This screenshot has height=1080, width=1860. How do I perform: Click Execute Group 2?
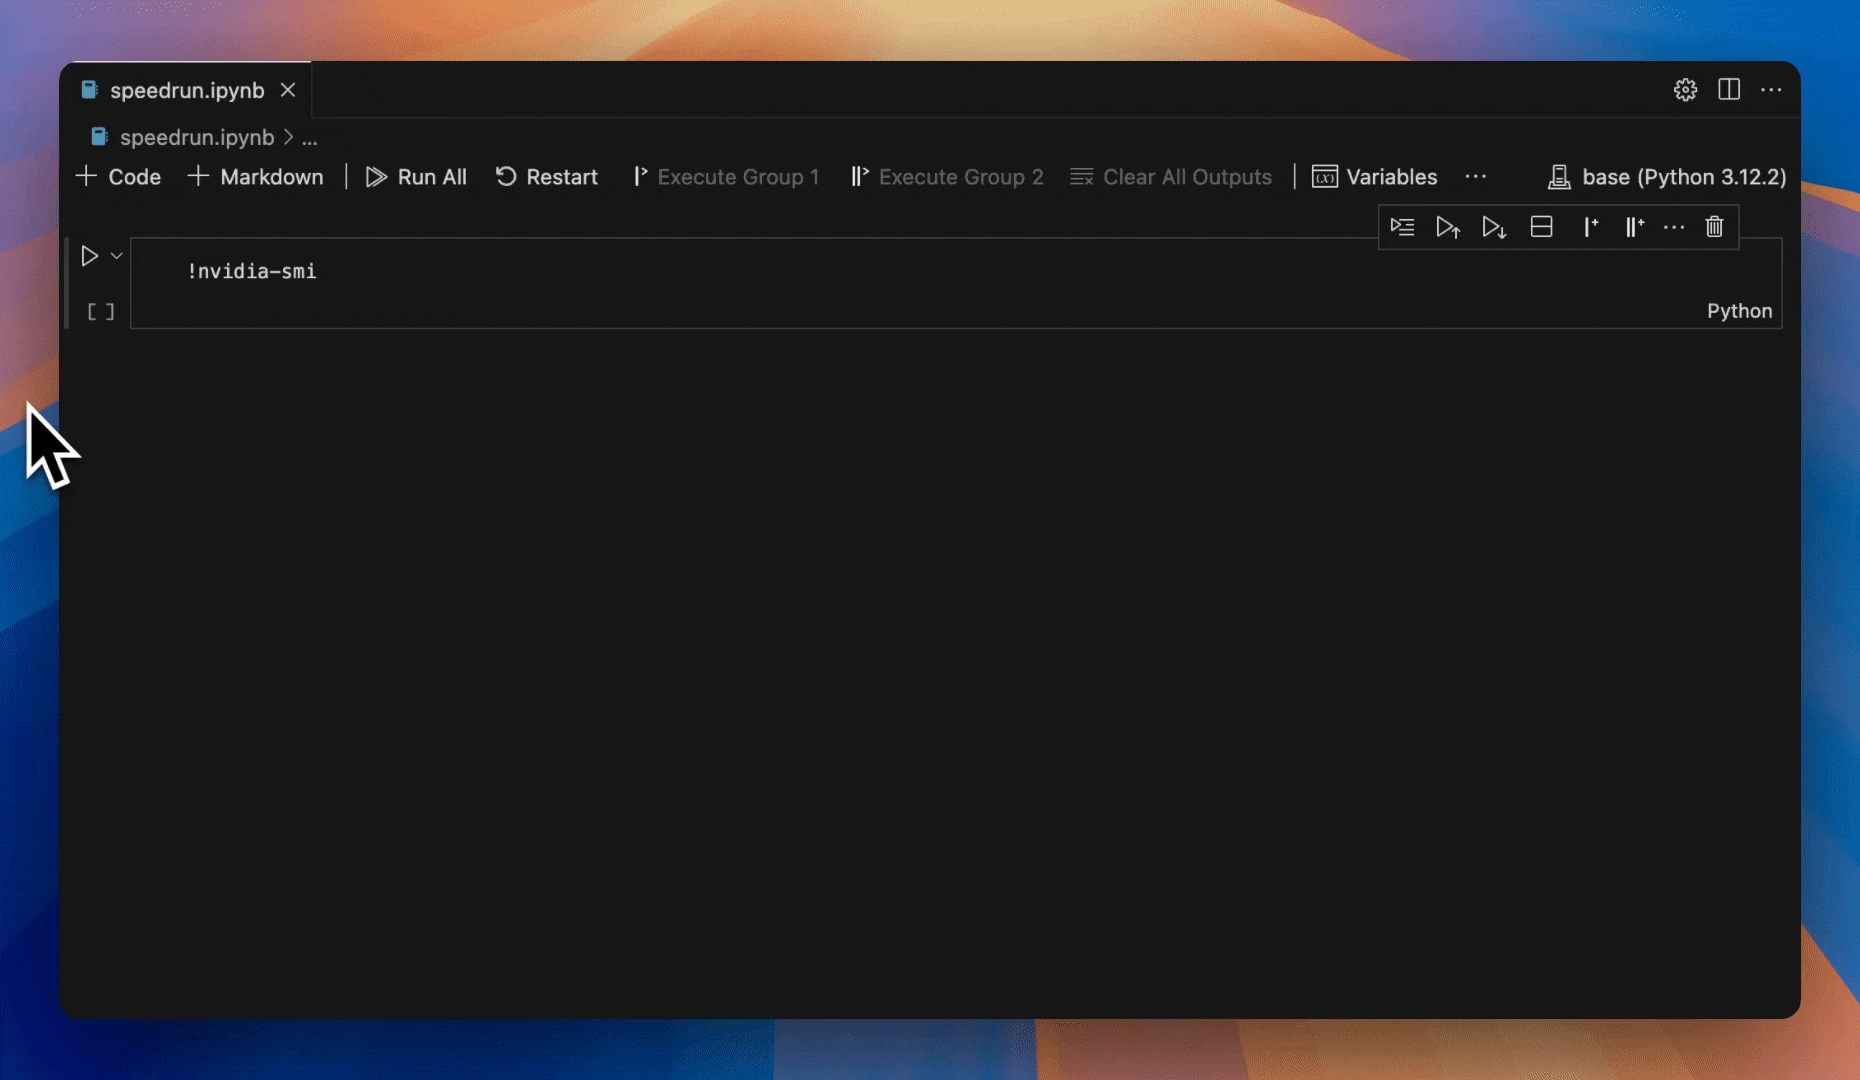click(x=947, y=177)
